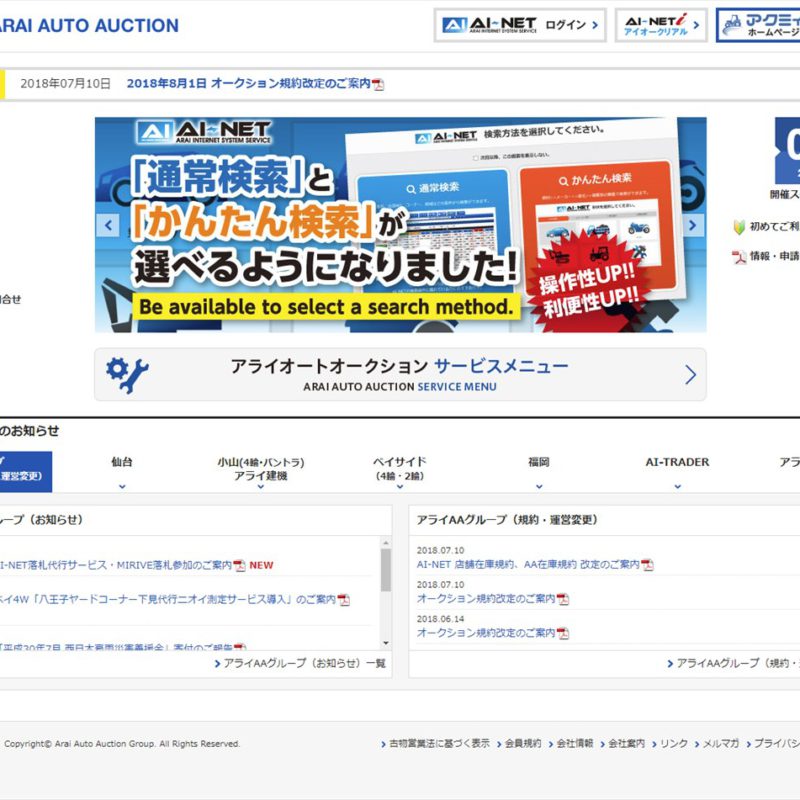The image size is (800, 800).
Task: Expand chevron under 福岡 tab
Action: (539, 487)
